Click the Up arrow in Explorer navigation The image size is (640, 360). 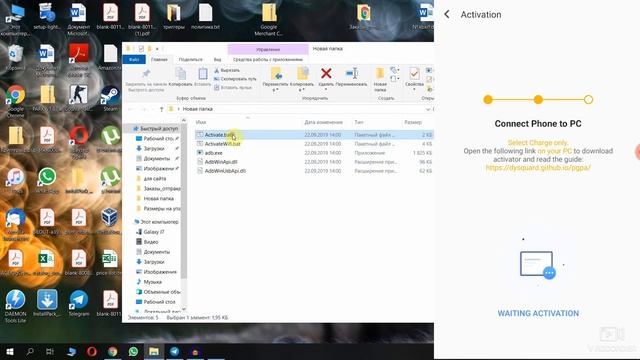[162, 109]
